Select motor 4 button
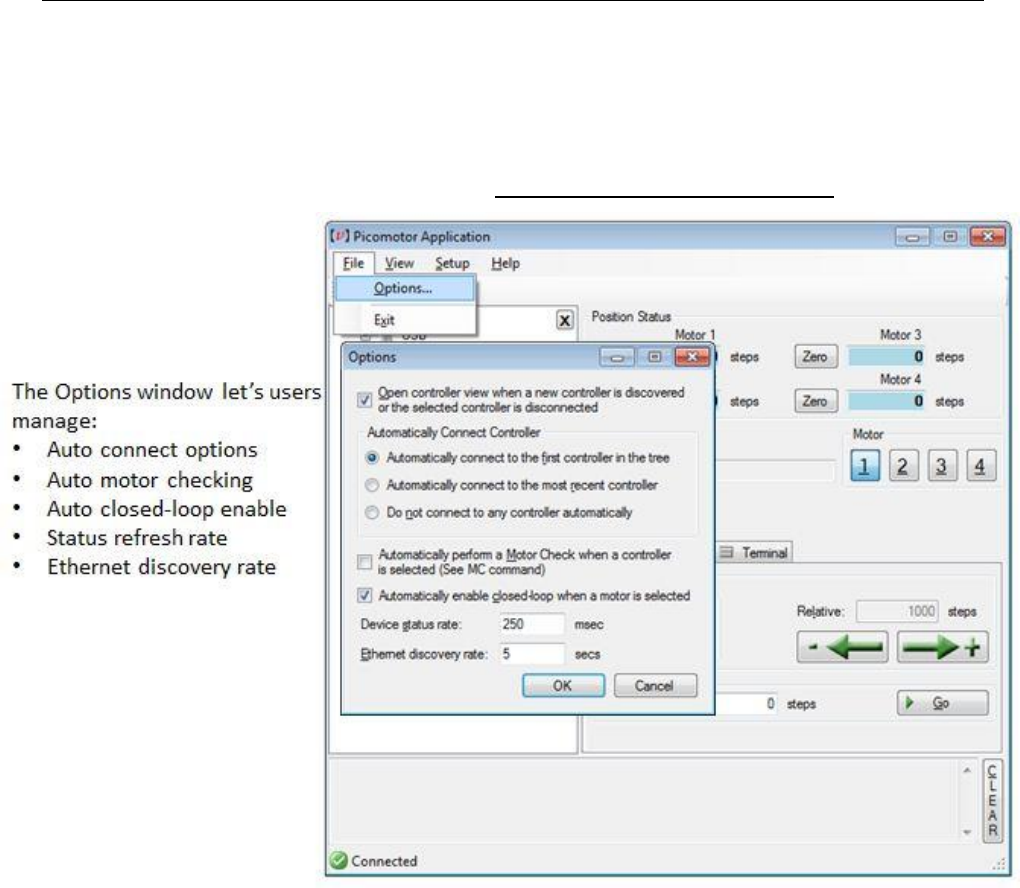Viewport: 1020px width, 888px height. point(980,466)
